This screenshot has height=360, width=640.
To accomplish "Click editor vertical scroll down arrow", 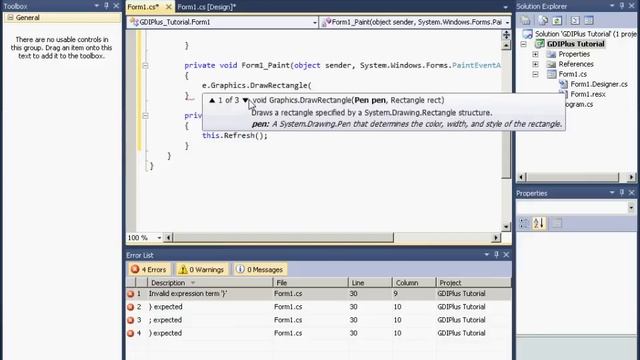I will point(506,227).
